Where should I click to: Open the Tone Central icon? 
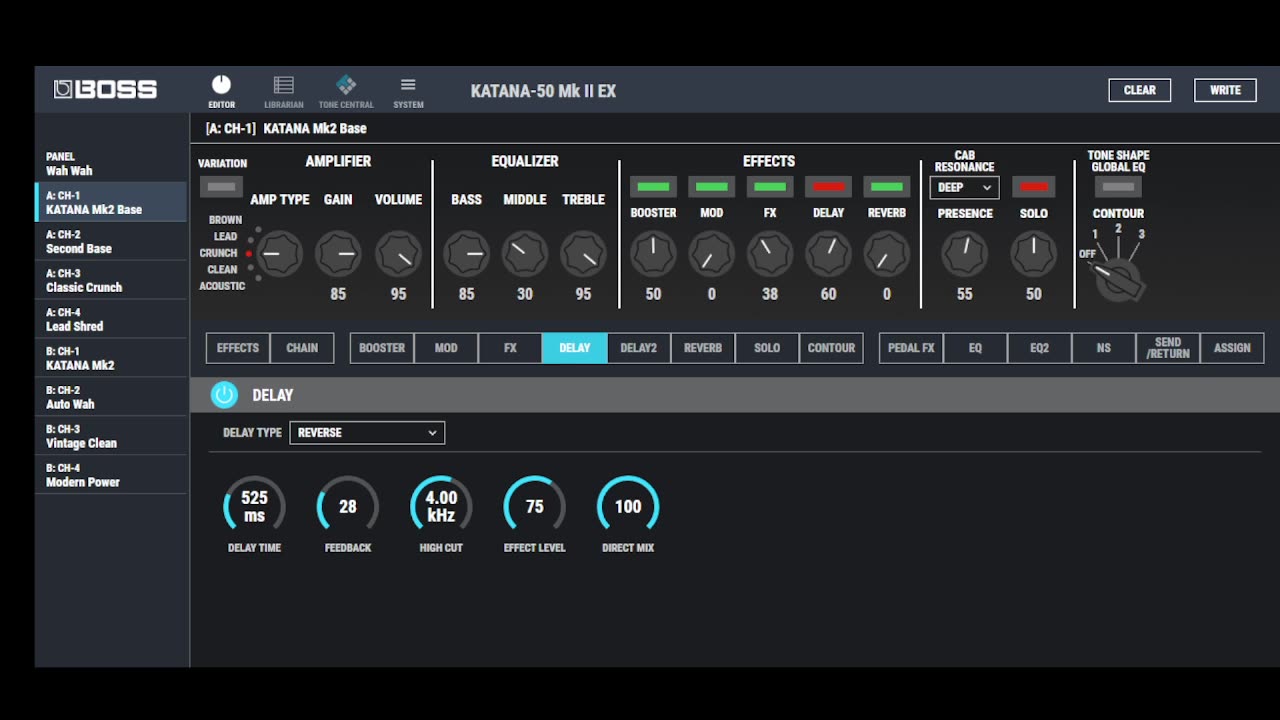pyautogui.click(x=346, y=85)
